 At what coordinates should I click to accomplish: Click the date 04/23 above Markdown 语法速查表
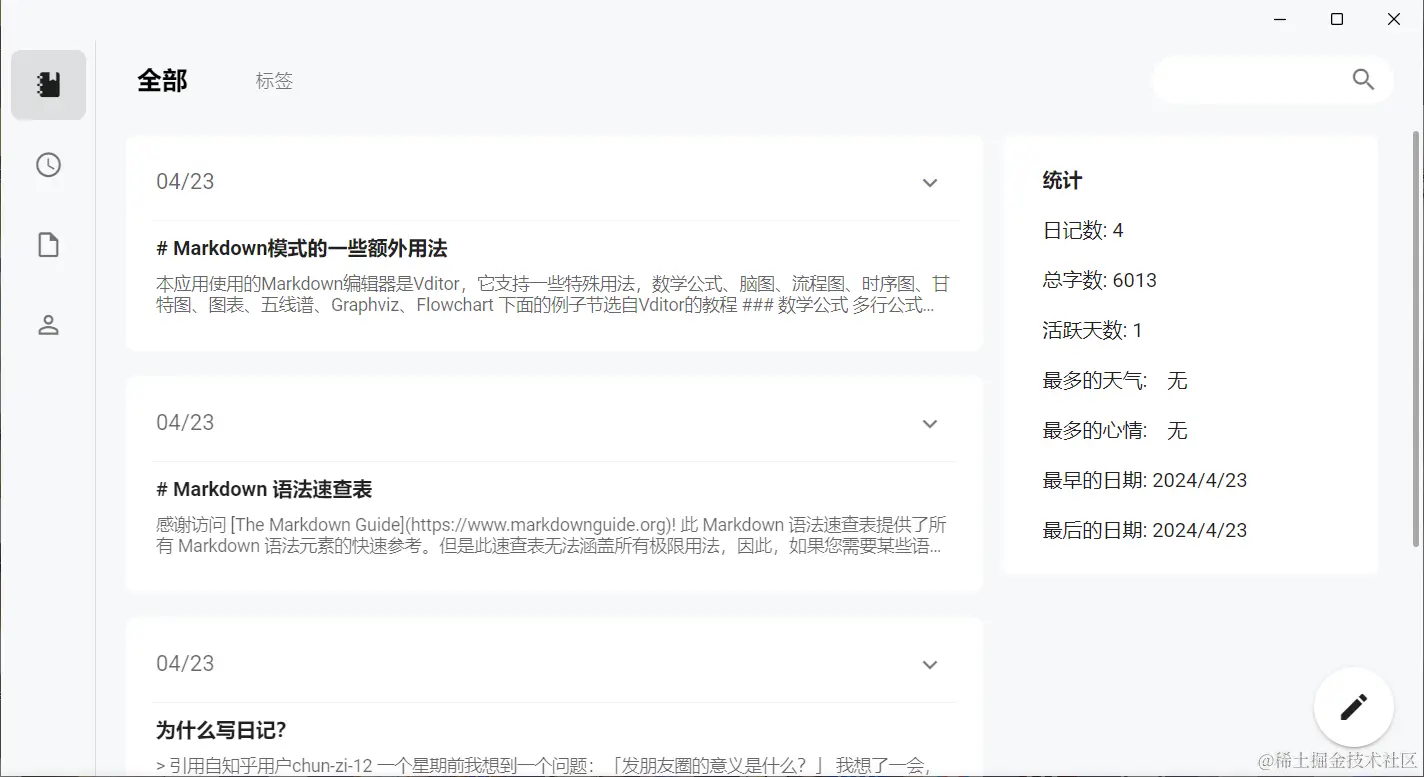(x=185, y=422)
